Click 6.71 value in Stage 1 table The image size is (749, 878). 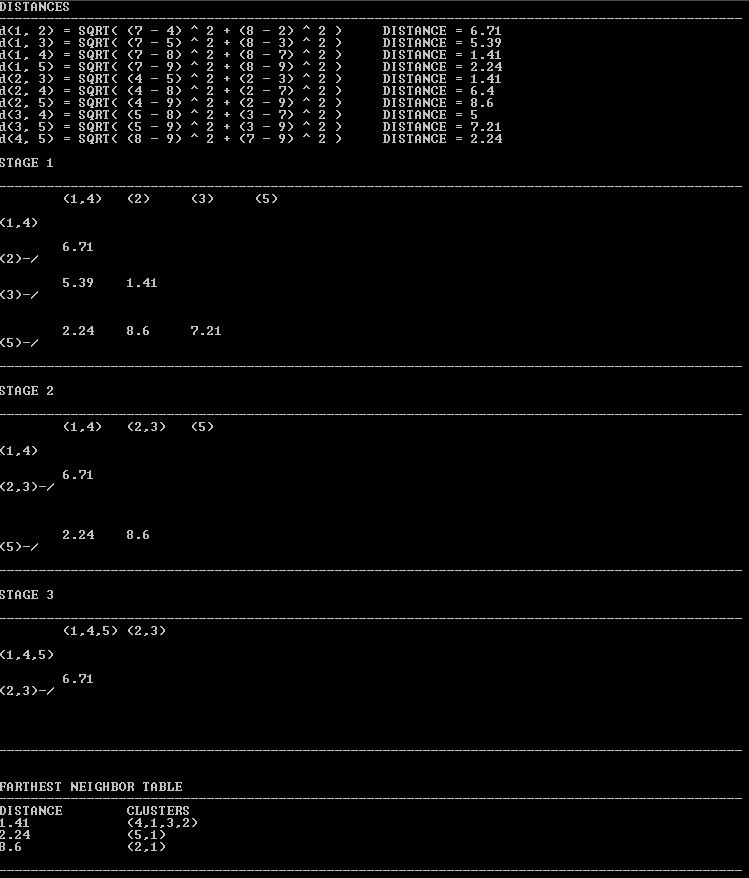pyautogui.click(x=78, y=247)
